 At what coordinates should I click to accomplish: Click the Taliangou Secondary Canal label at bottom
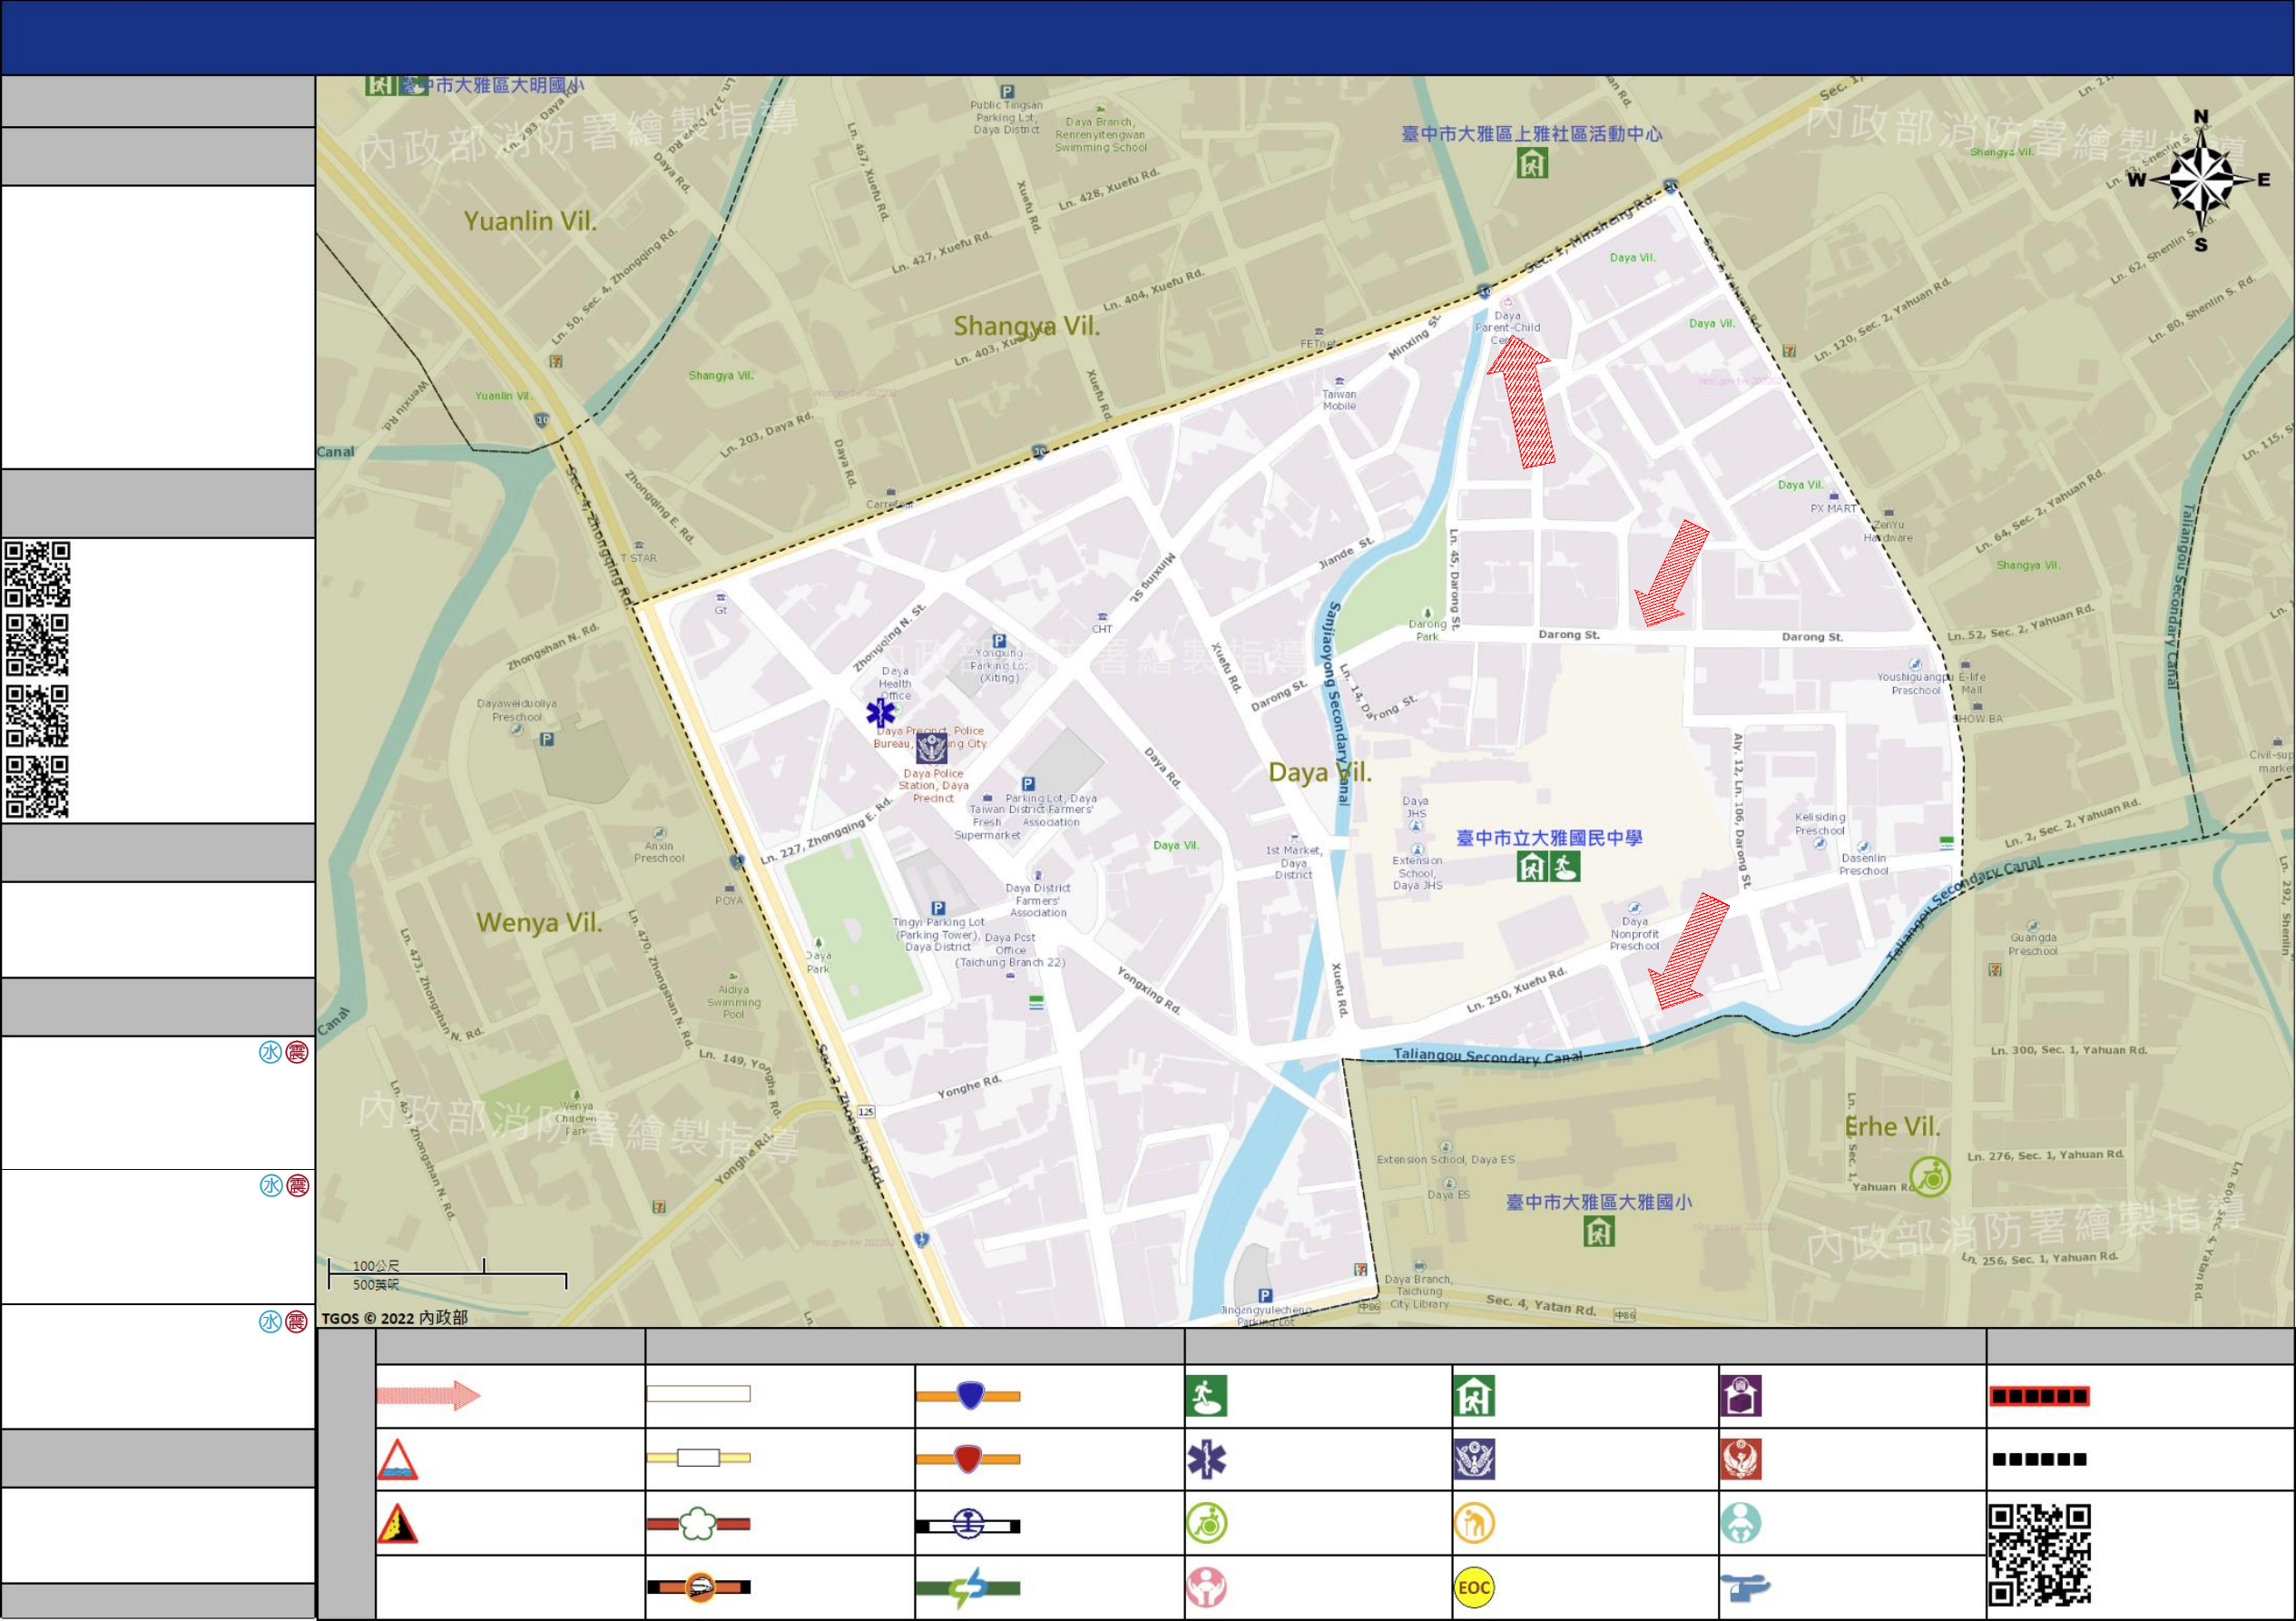[1488, 1056]
